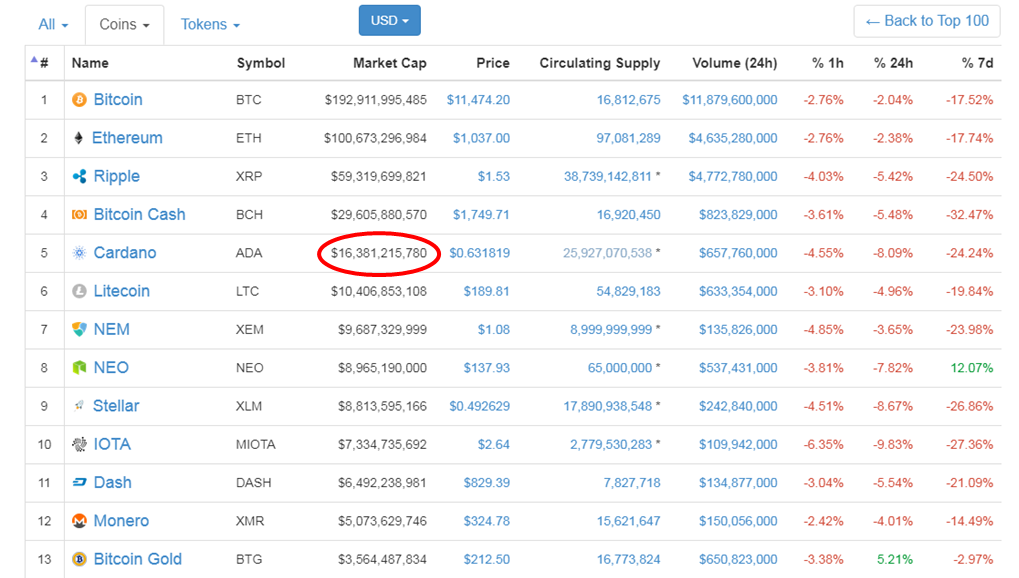This screenshot has width=1019, height=578.
Task: Open the Litecoin name link
Action: pos(122,291)
